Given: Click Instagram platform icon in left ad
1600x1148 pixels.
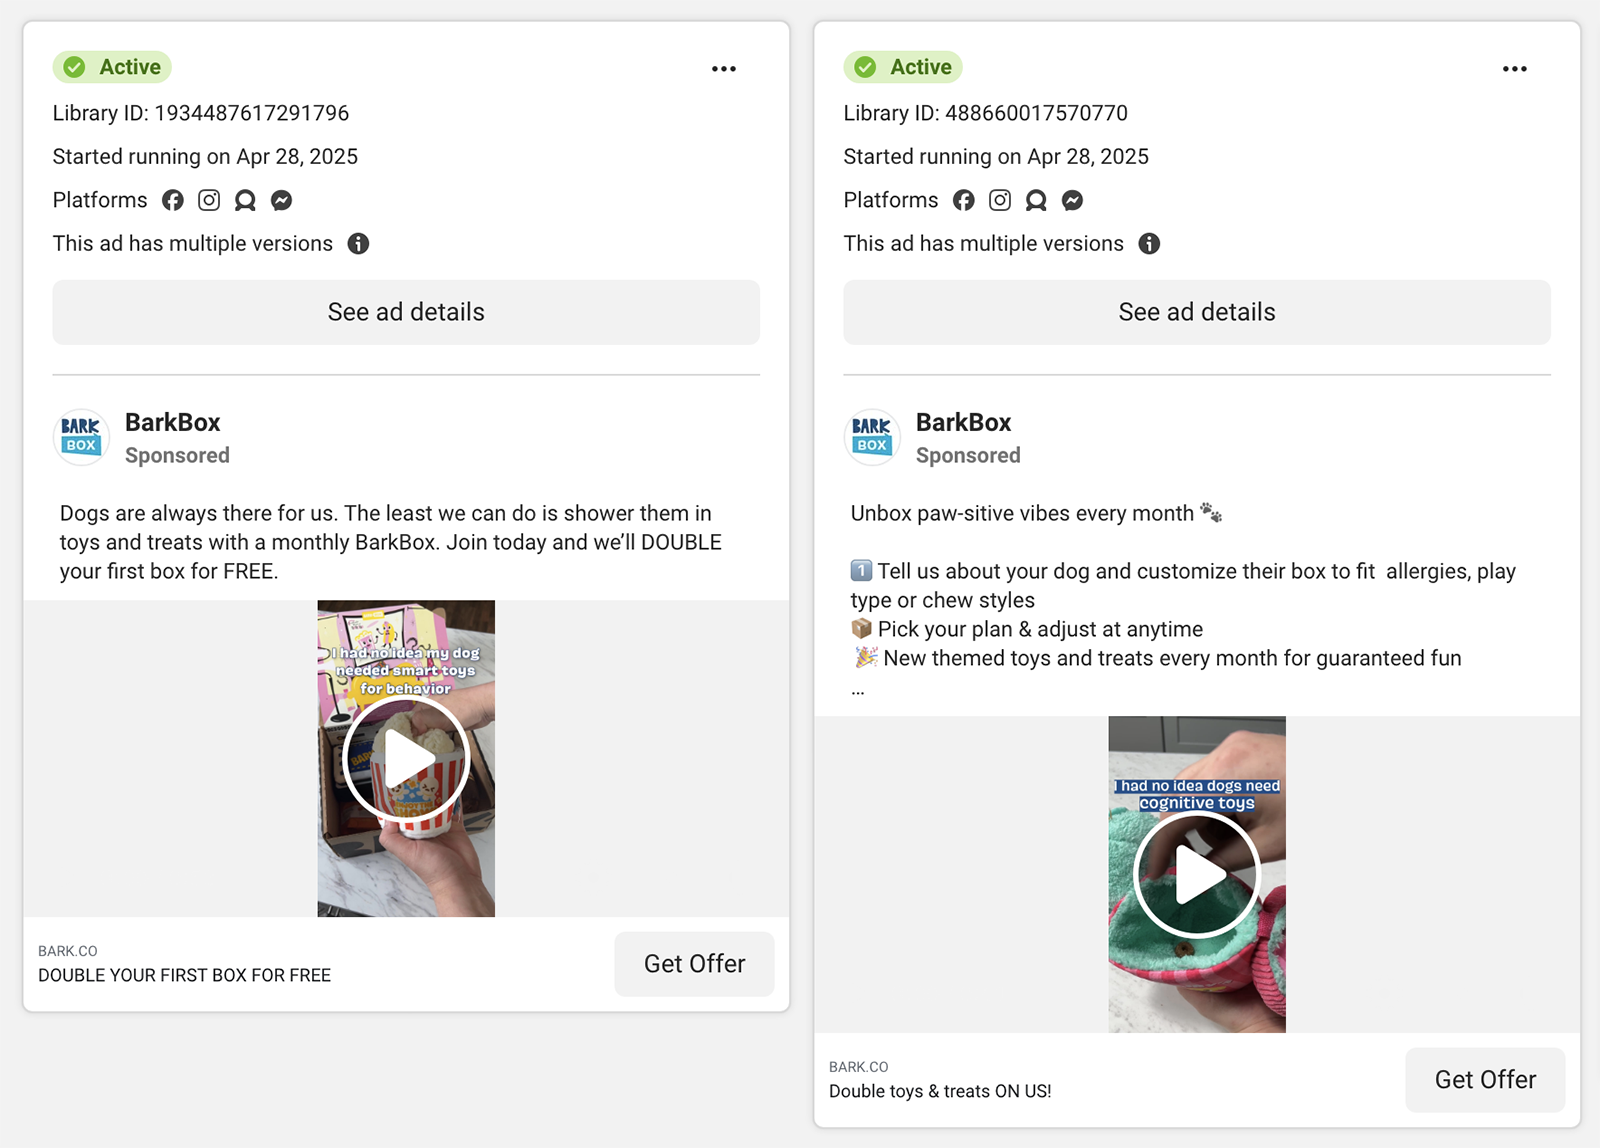Looking at the screenshot, I should tap(209, 200).
